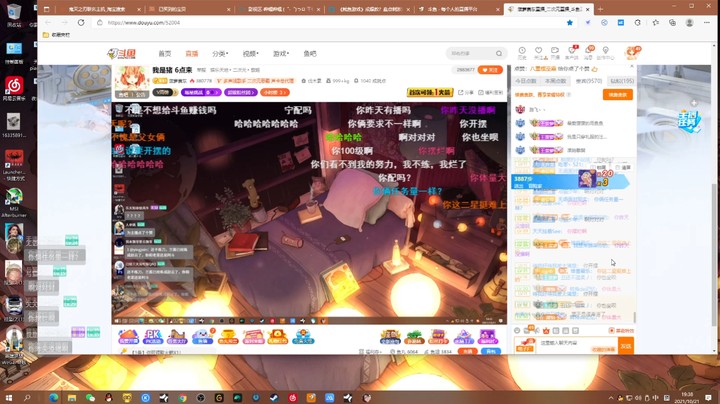The height and width of the screenshot is (404, 720).
Task: Send the chat message with 发送
Action: click(x=626, y=346)
